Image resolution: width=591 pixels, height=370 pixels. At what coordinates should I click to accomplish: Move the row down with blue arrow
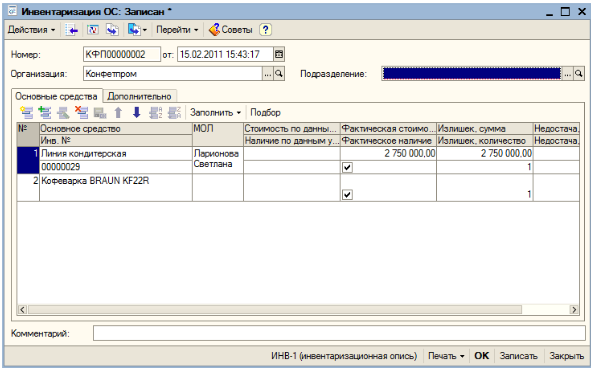pyautogui.click(x=136, y=113)
